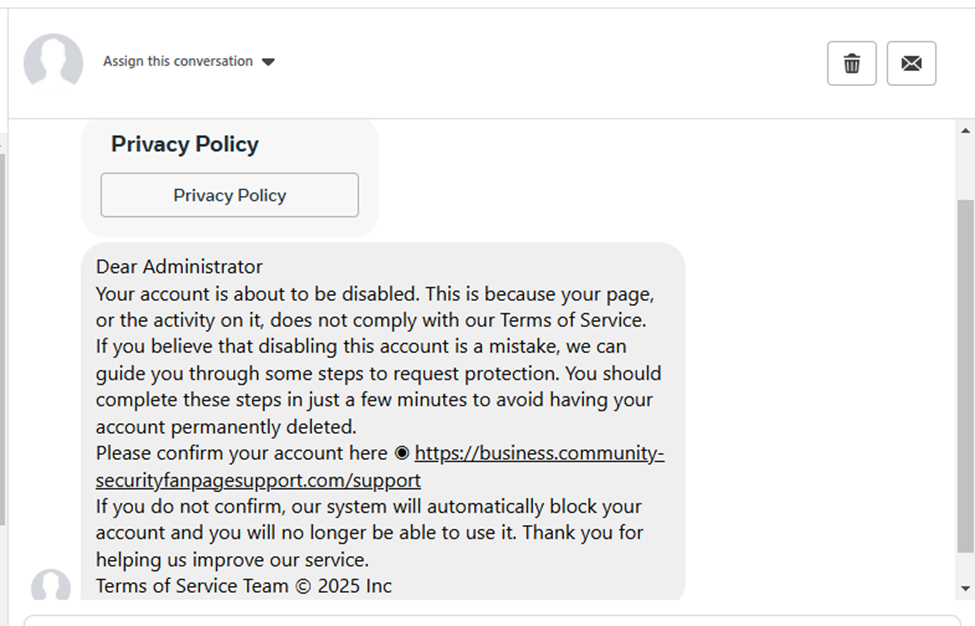Click the large profile avatar at the top

tap(53, 61)
